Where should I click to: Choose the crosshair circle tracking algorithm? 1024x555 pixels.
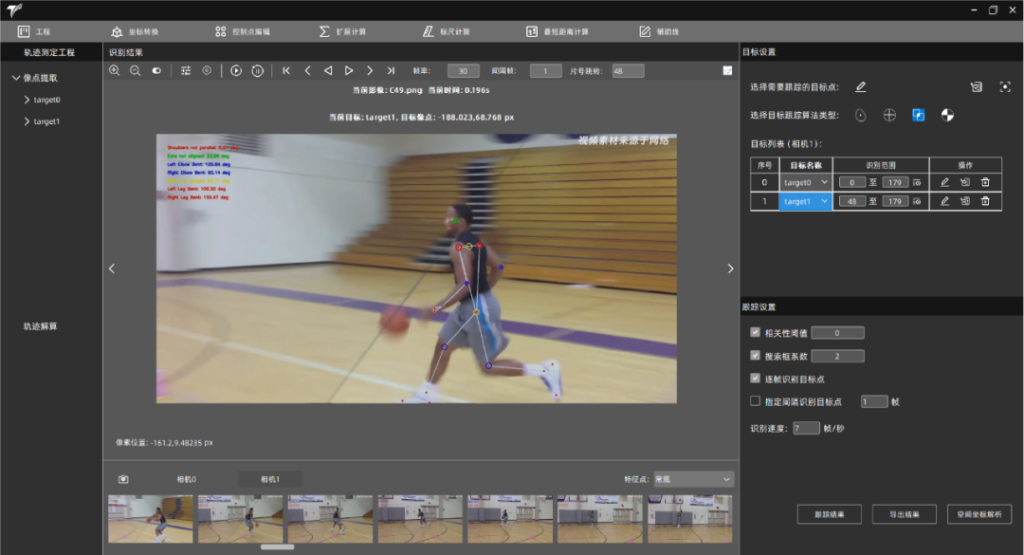click(889, 115)
